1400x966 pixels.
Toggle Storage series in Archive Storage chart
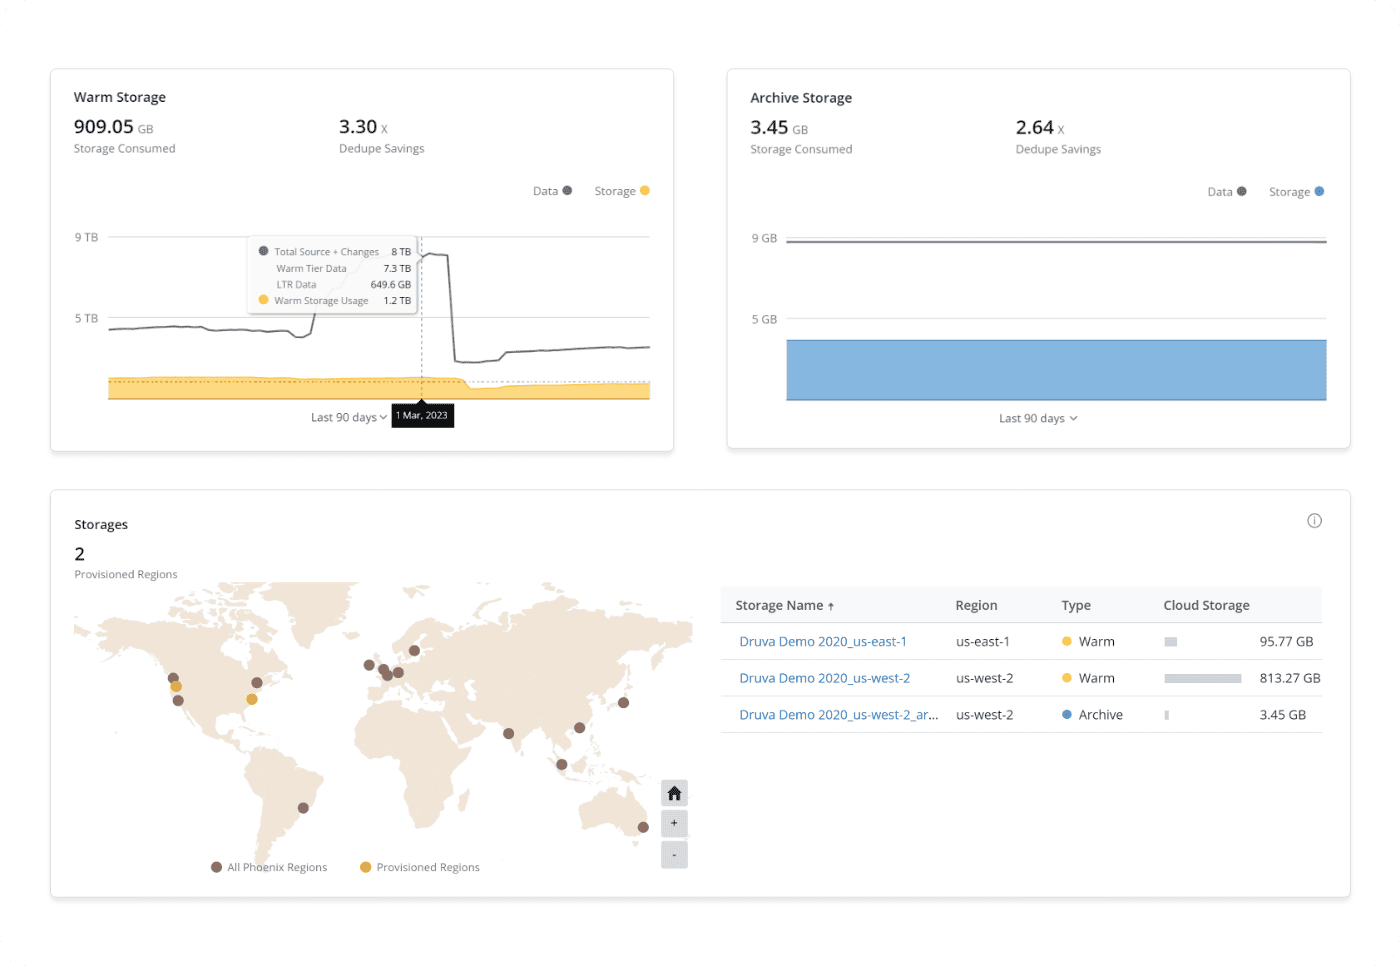coord(1296,192)
